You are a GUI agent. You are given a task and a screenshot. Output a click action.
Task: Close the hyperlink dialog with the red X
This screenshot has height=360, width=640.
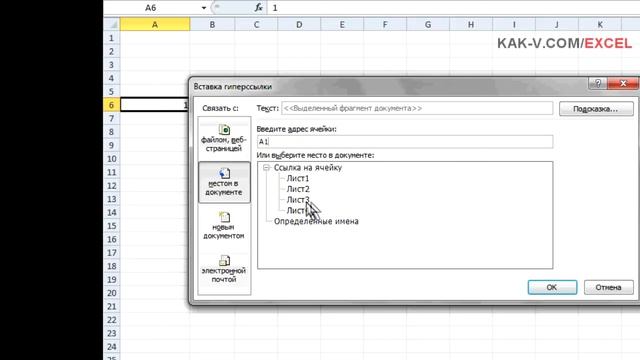[623, 83]
